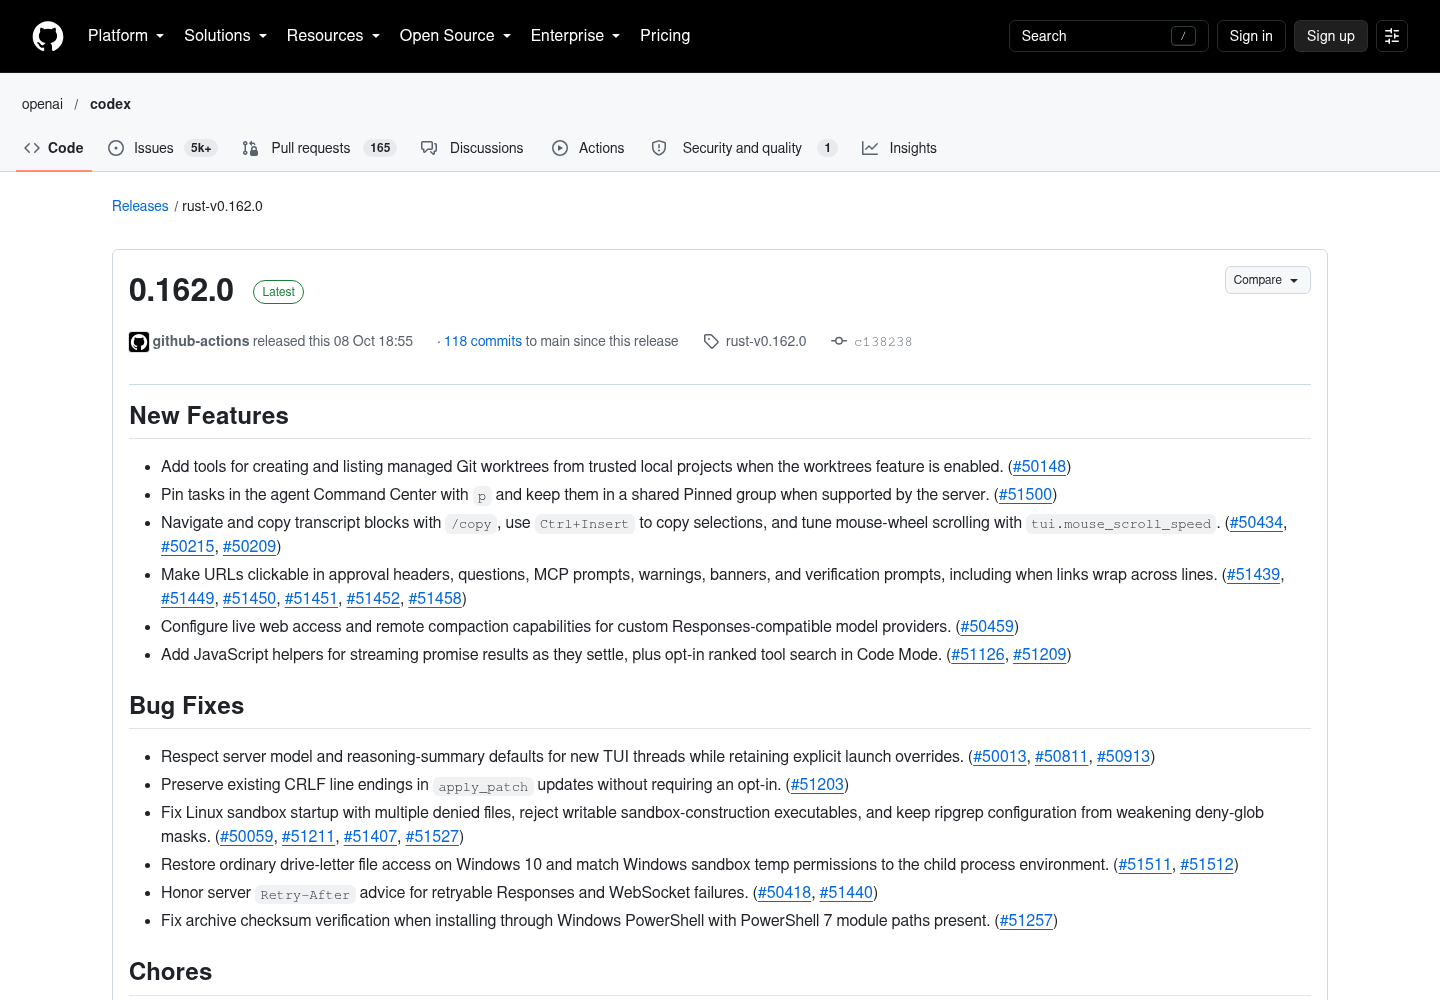Open the openai owner link
The image size is (1440, 1000).
42,104
